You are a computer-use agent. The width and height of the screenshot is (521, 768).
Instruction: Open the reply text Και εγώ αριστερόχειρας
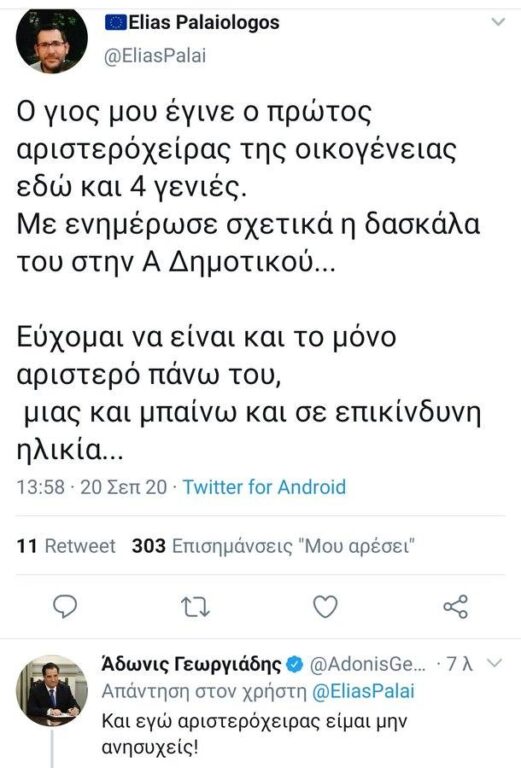point(254,734)
